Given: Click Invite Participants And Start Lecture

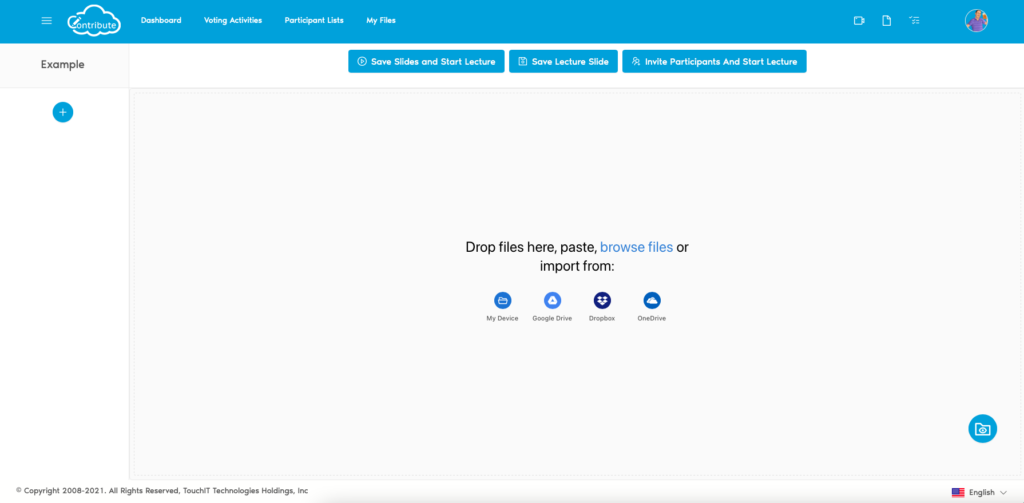Looking at the screenshot, I should click(x=714, y=61).
